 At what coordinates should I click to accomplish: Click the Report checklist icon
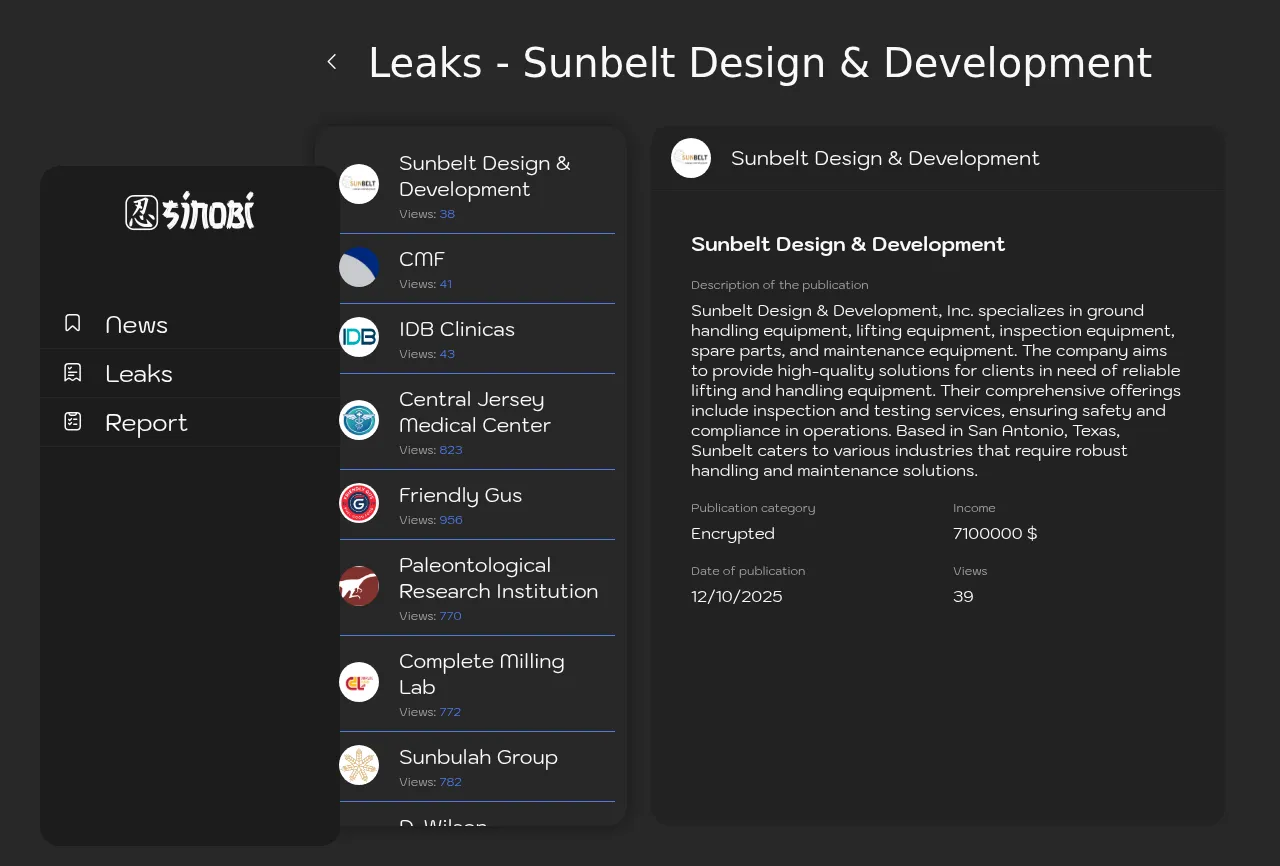(x=73, y=422)
